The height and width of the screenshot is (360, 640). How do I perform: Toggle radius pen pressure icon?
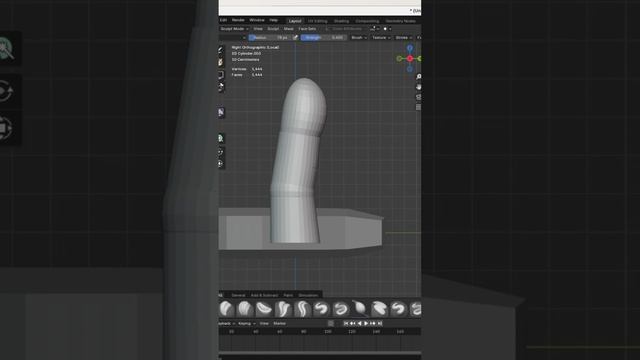coord(296,38)
